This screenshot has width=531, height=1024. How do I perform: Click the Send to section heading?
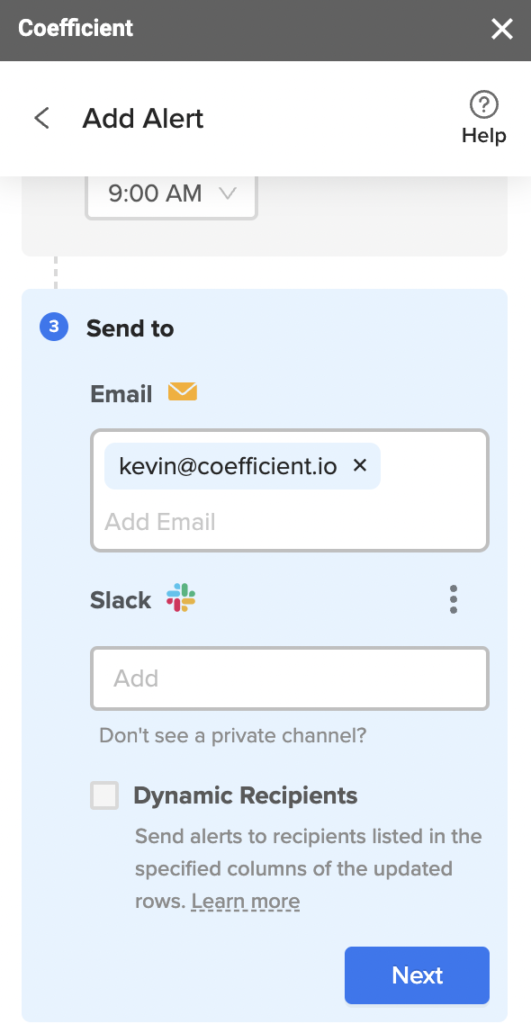pyautogui.click(x=130, y=328)
